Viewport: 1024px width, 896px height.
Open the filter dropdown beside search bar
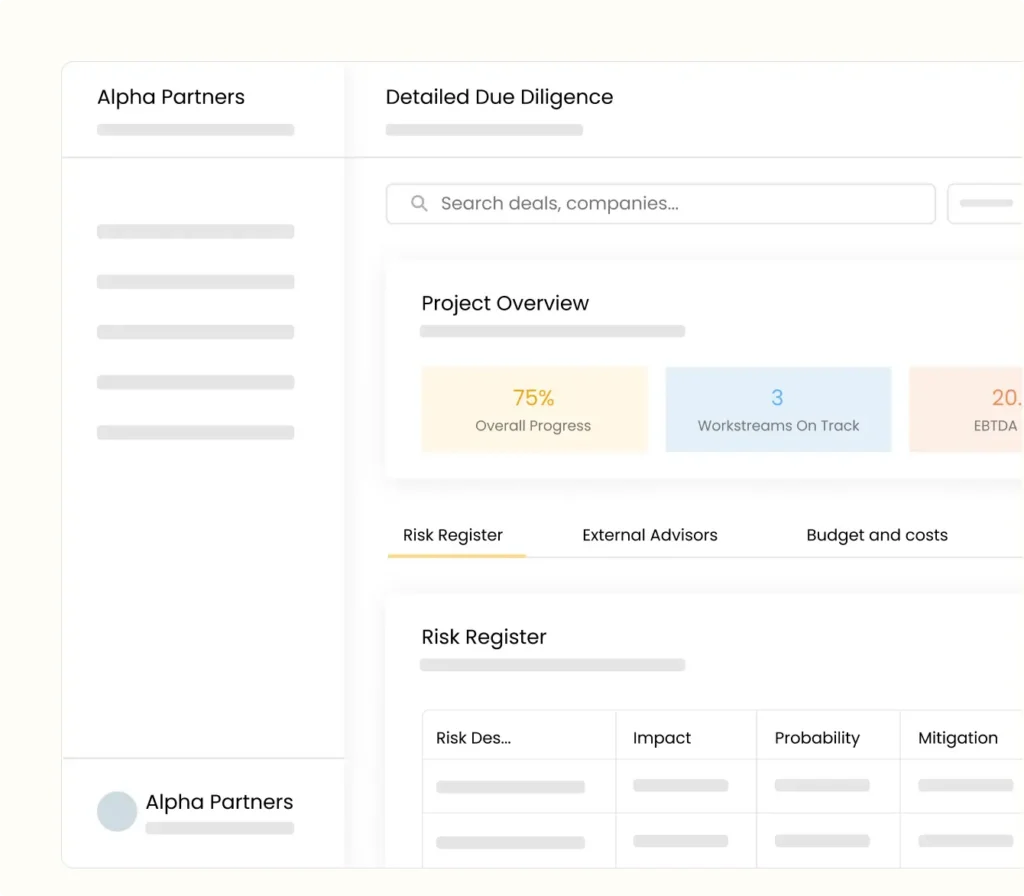coord(986,204)
